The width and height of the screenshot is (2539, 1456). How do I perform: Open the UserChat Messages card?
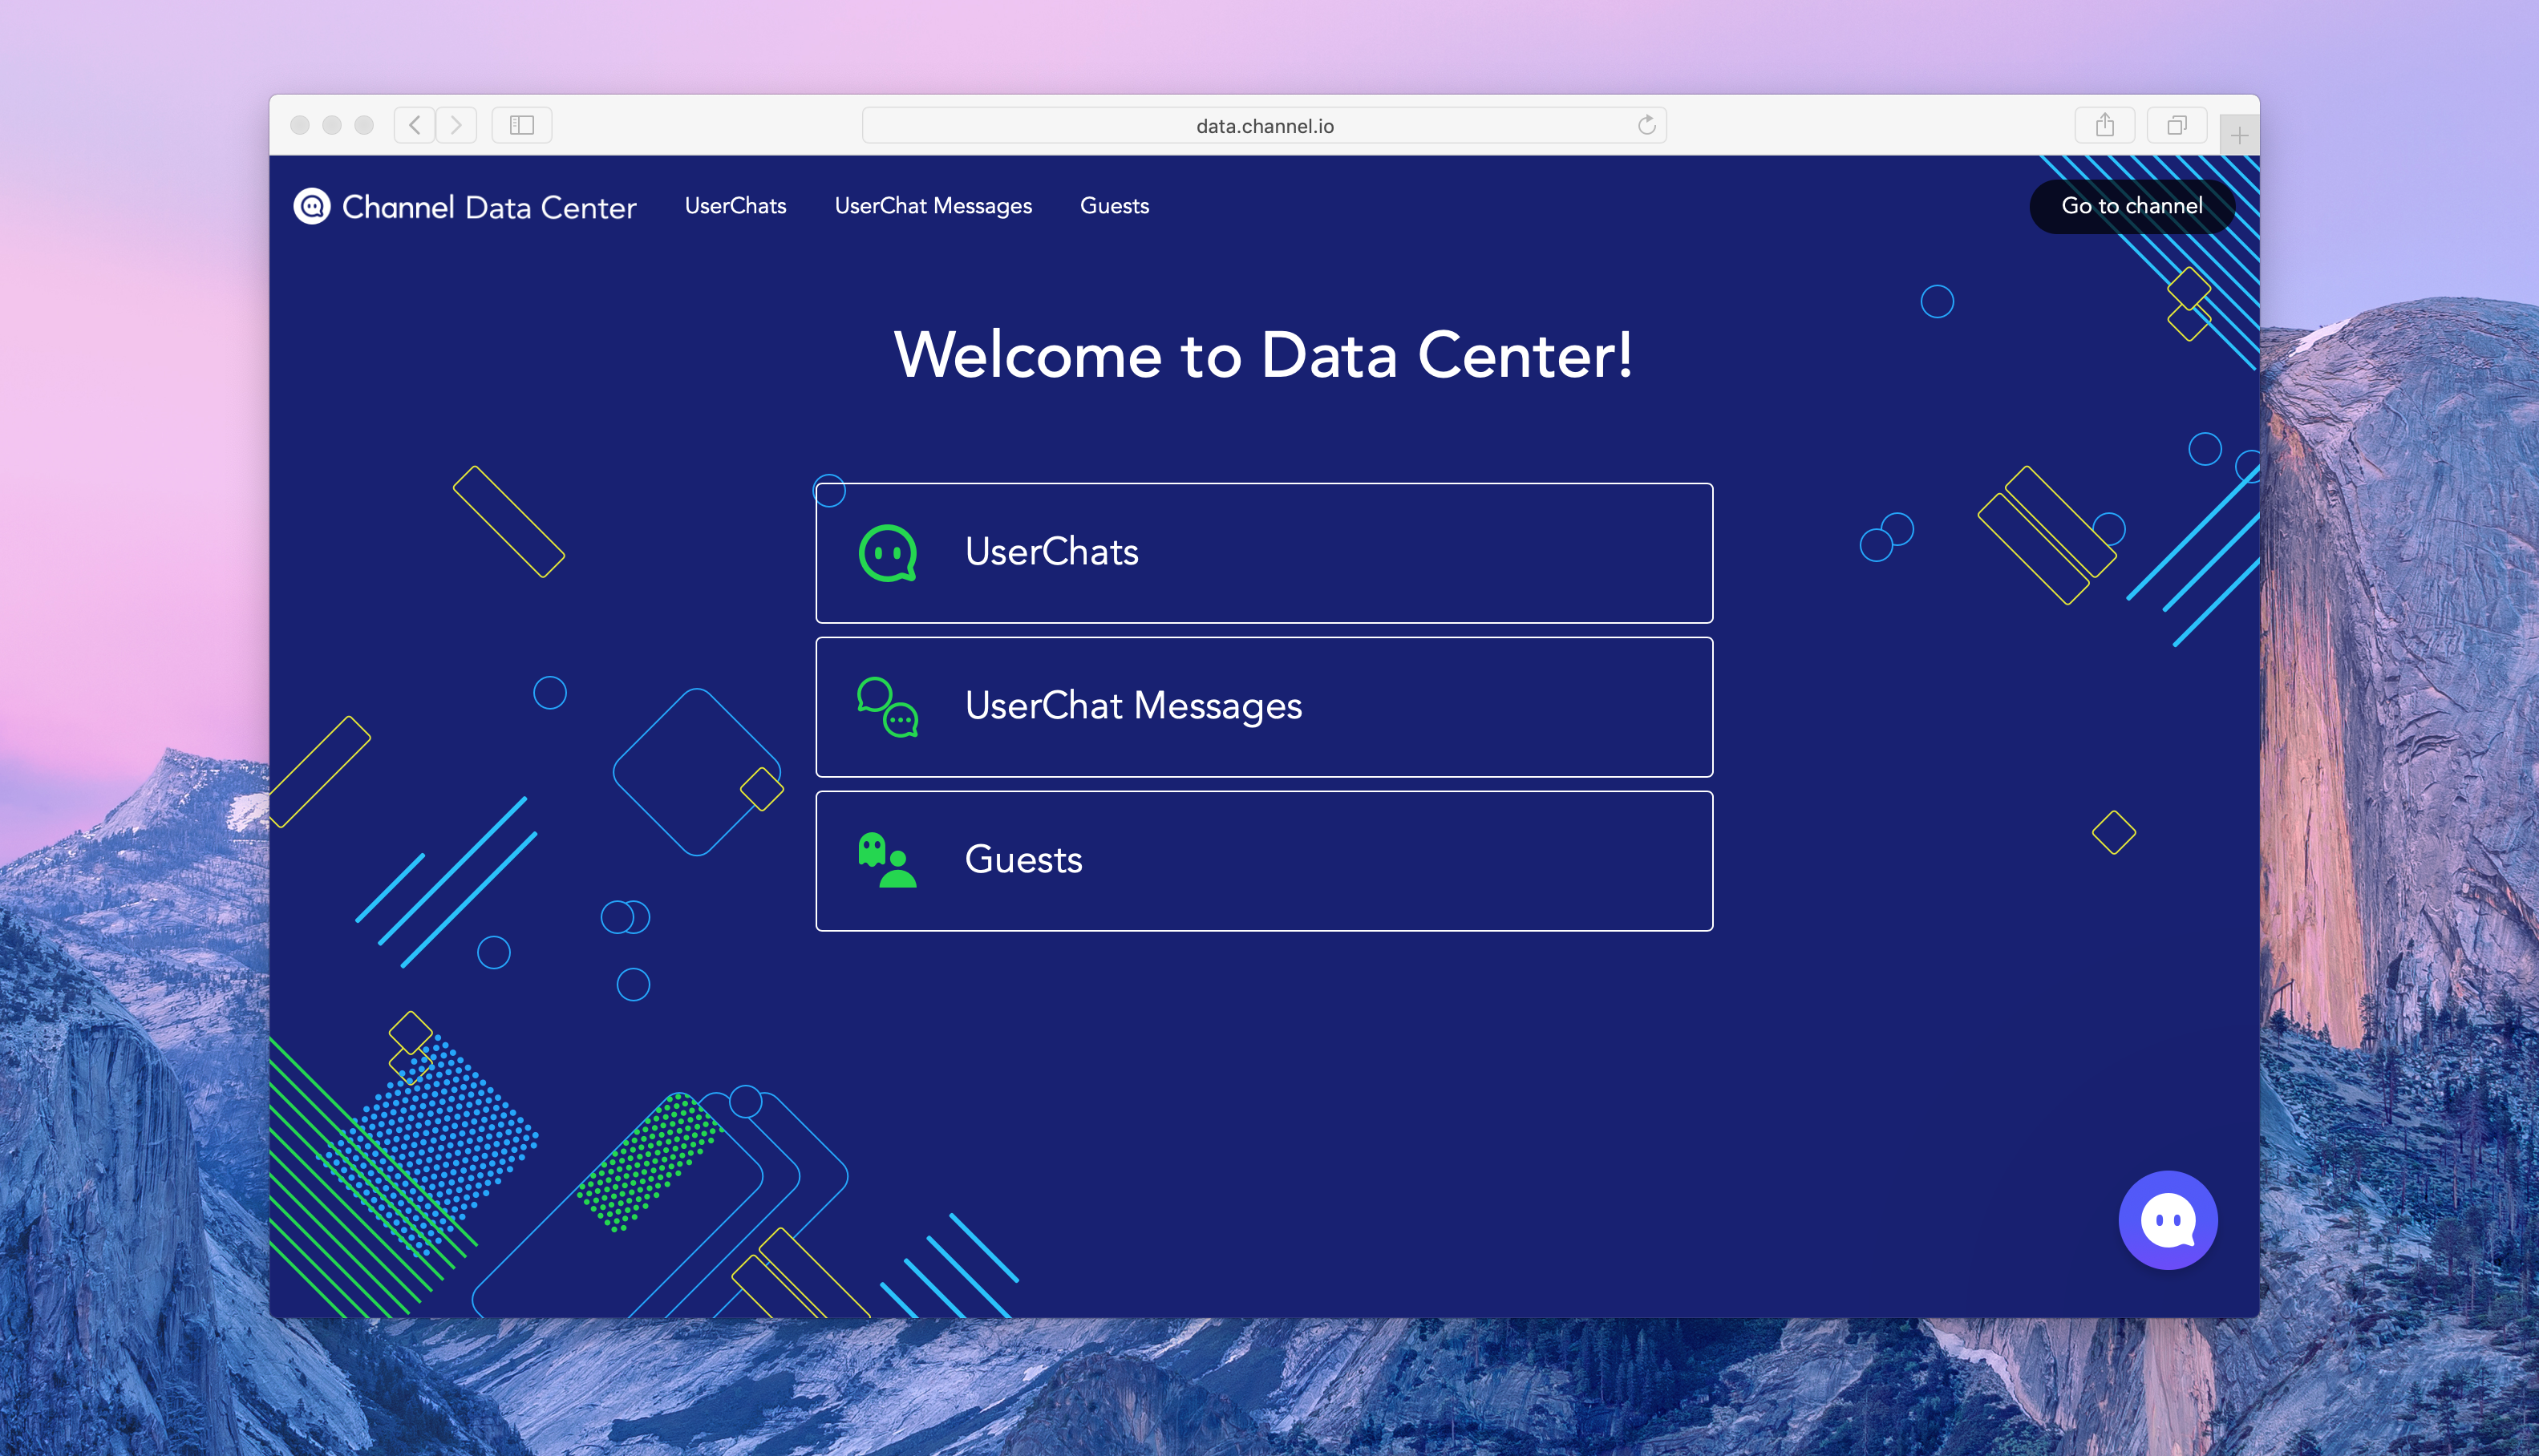(1264, 707)
